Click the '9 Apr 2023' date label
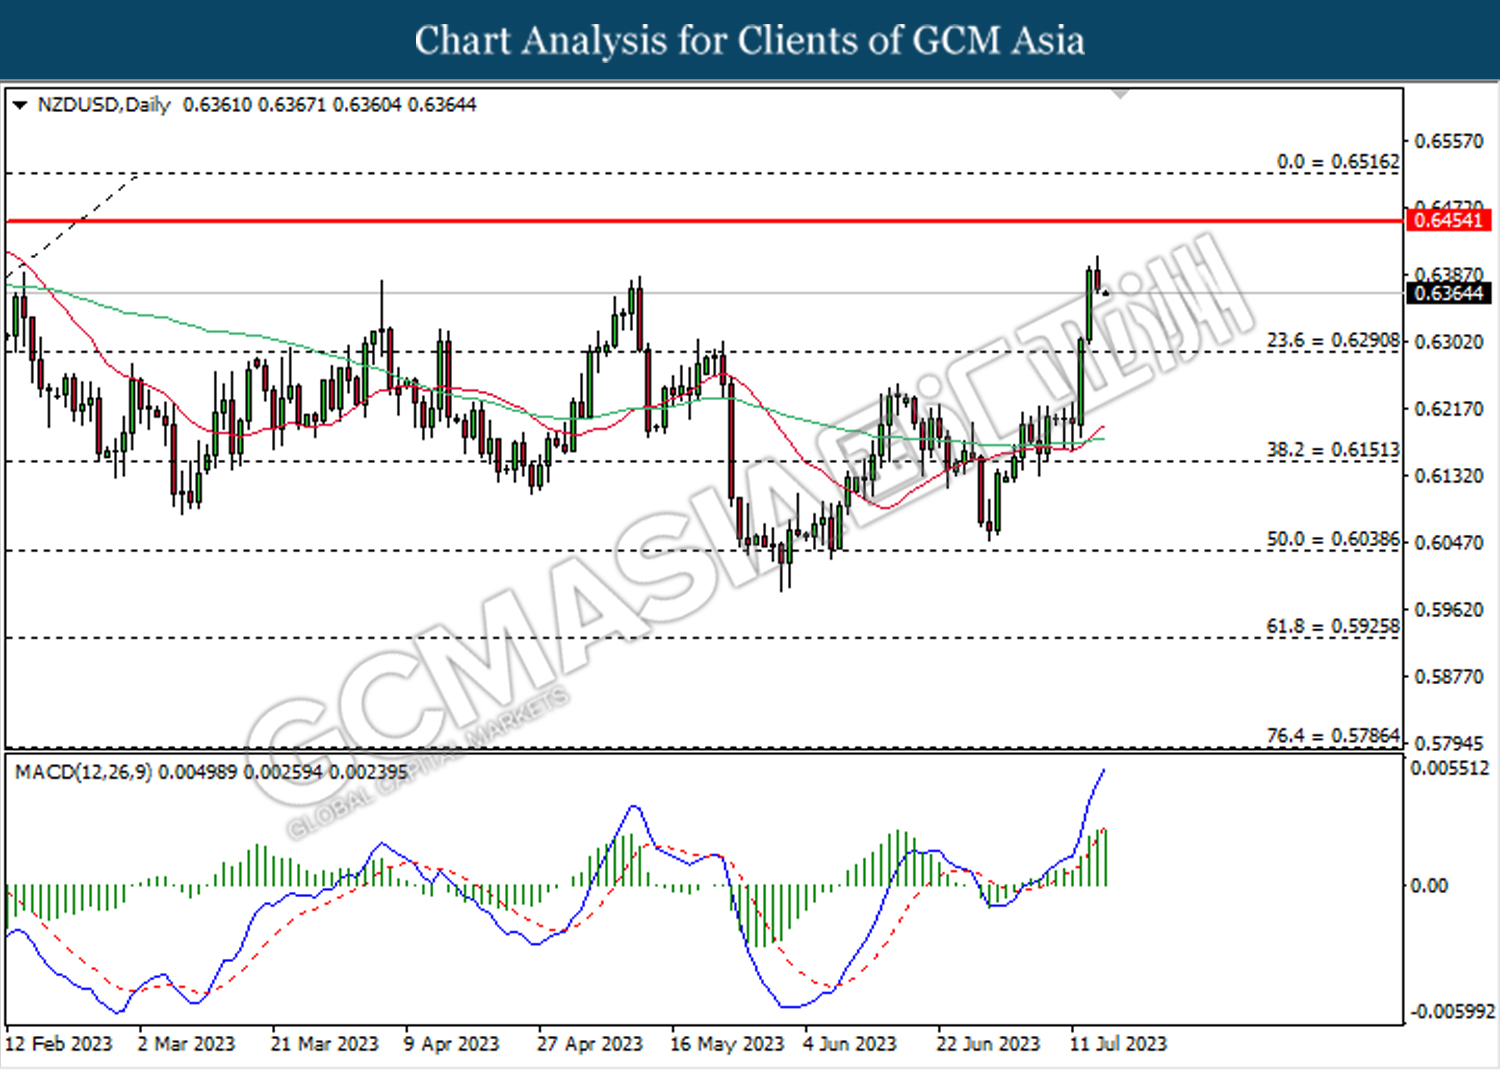The image size is (1500, 1071). coord(451,1044)
